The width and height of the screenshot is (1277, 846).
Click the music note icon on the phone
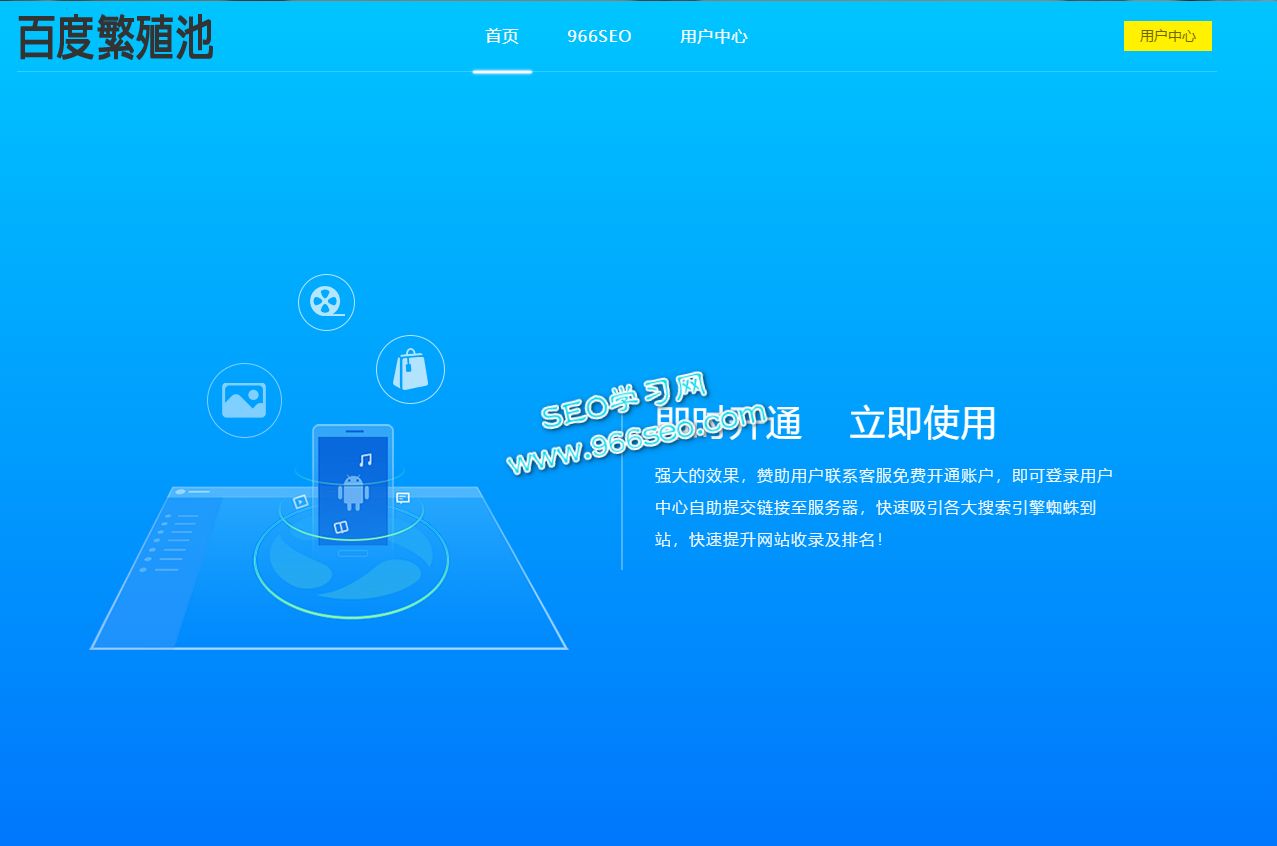365,460
